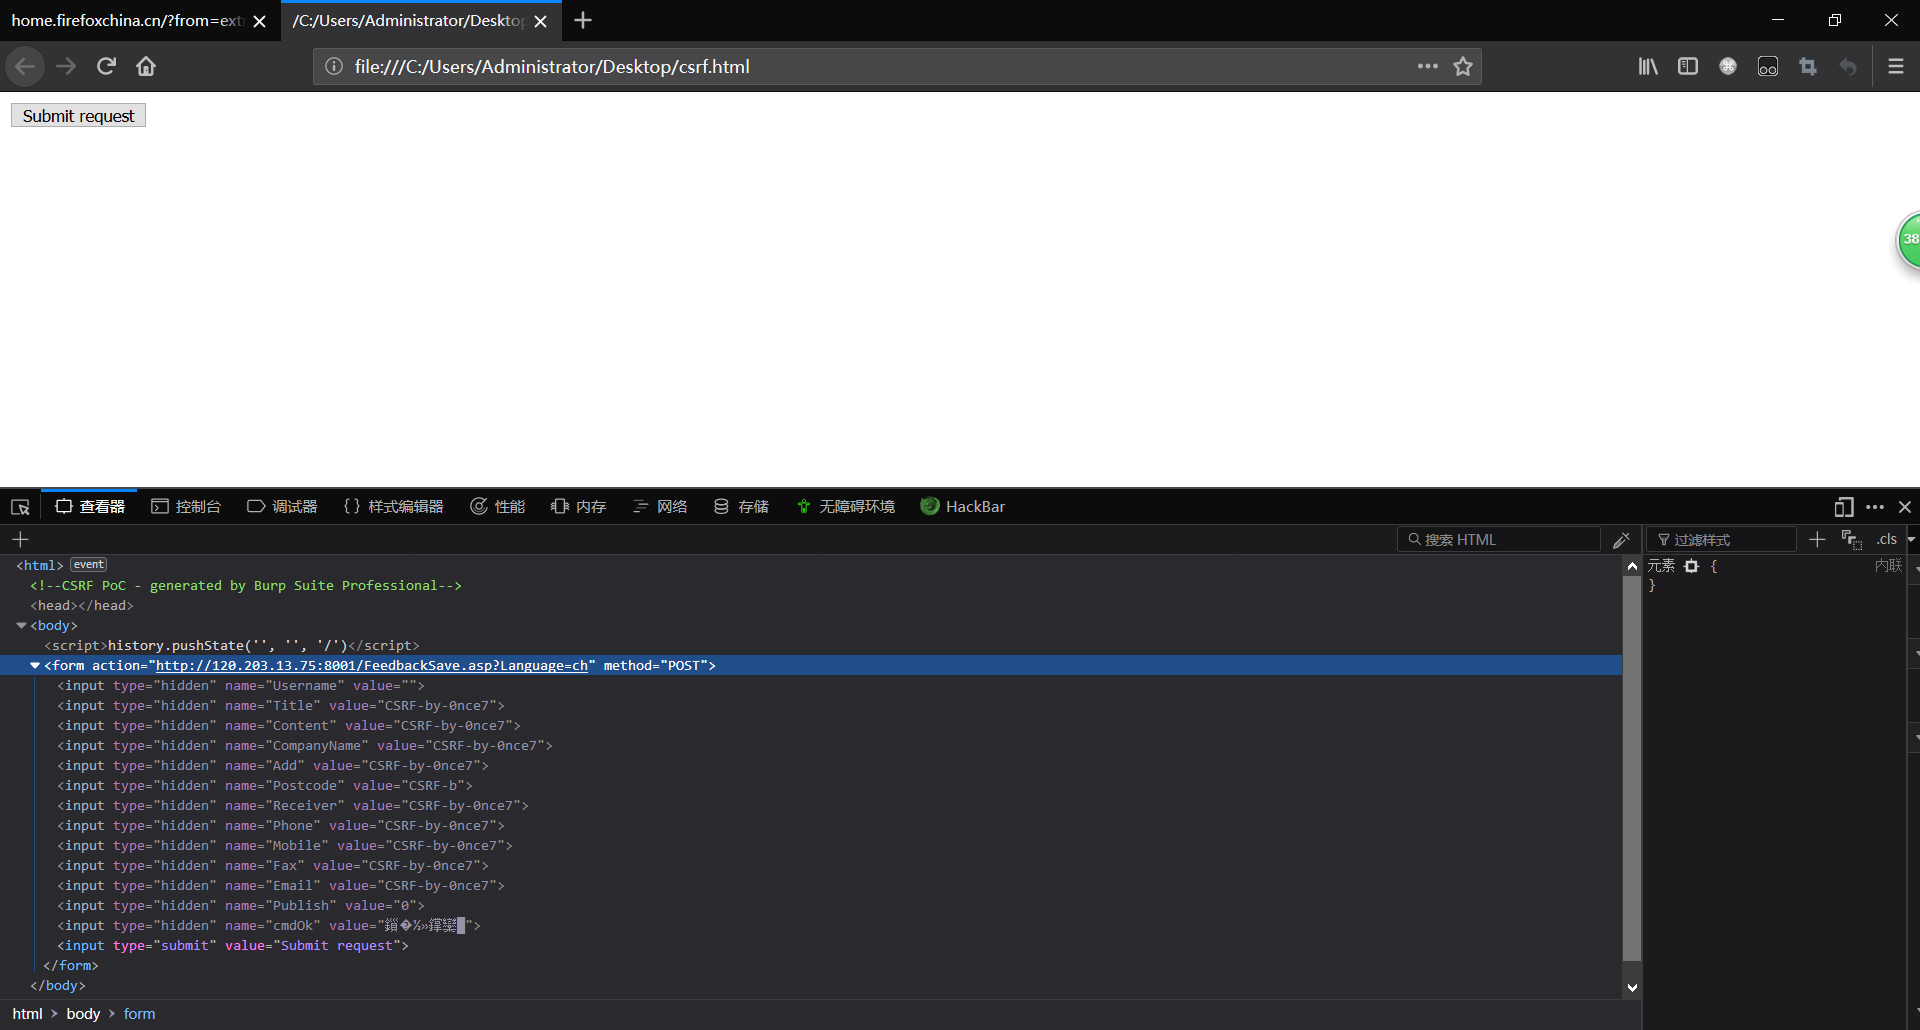Take a screenshot using the crop icon
Viewport: 1920px width, 1030px height.
tap(1808, 66)
